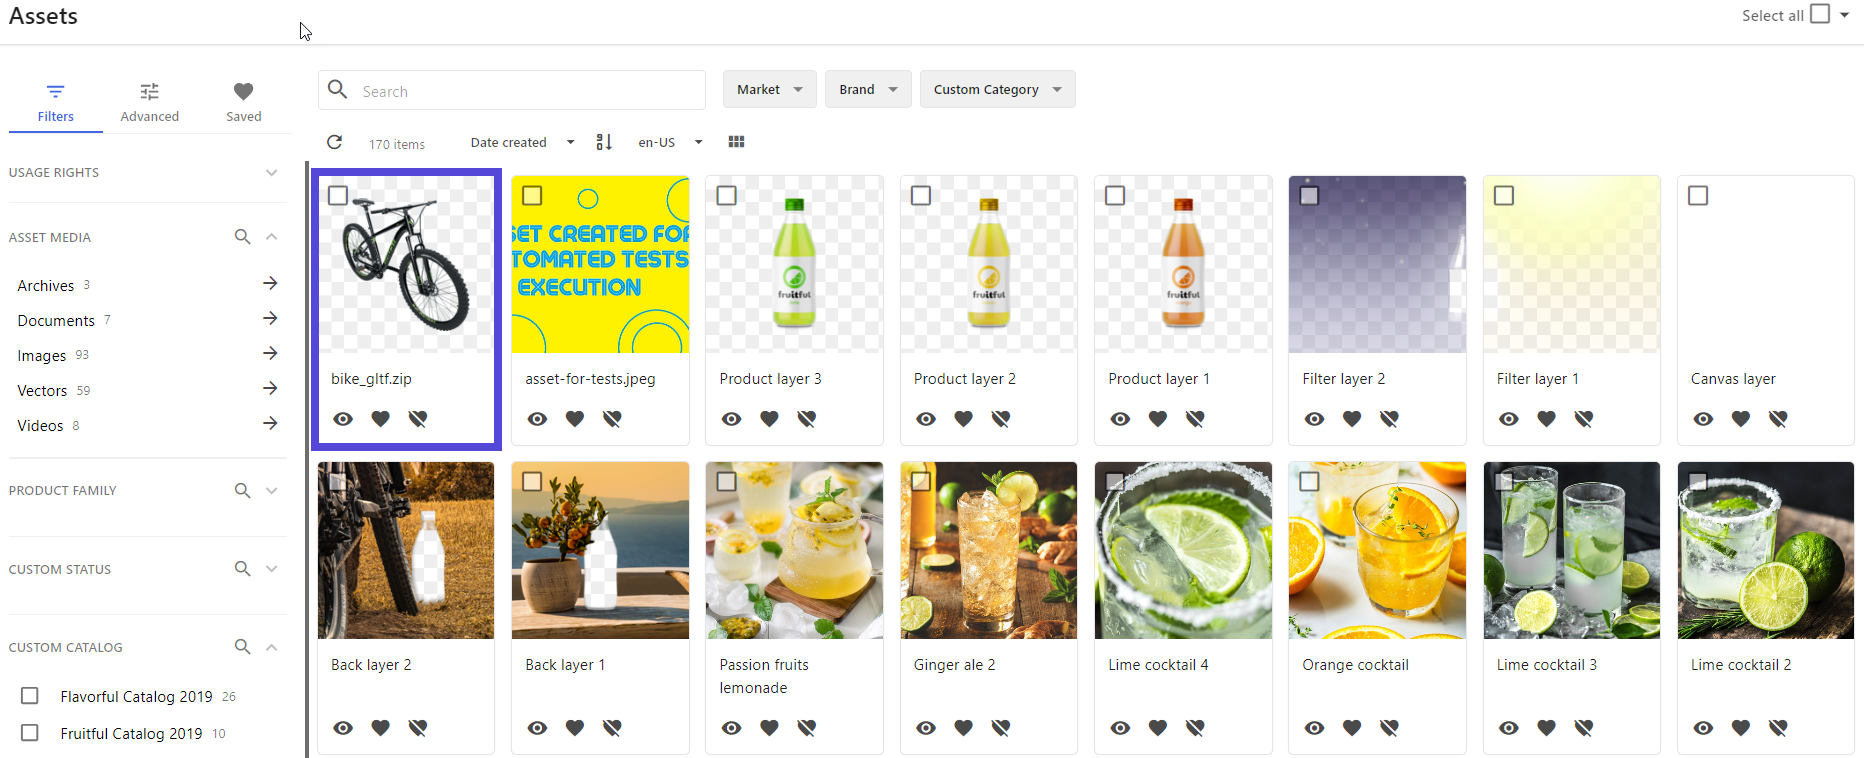Screen dimensions: 1864x758
Task: Preview Filter layer 2 with the eye icon
Action: (x=1314, y=419)
